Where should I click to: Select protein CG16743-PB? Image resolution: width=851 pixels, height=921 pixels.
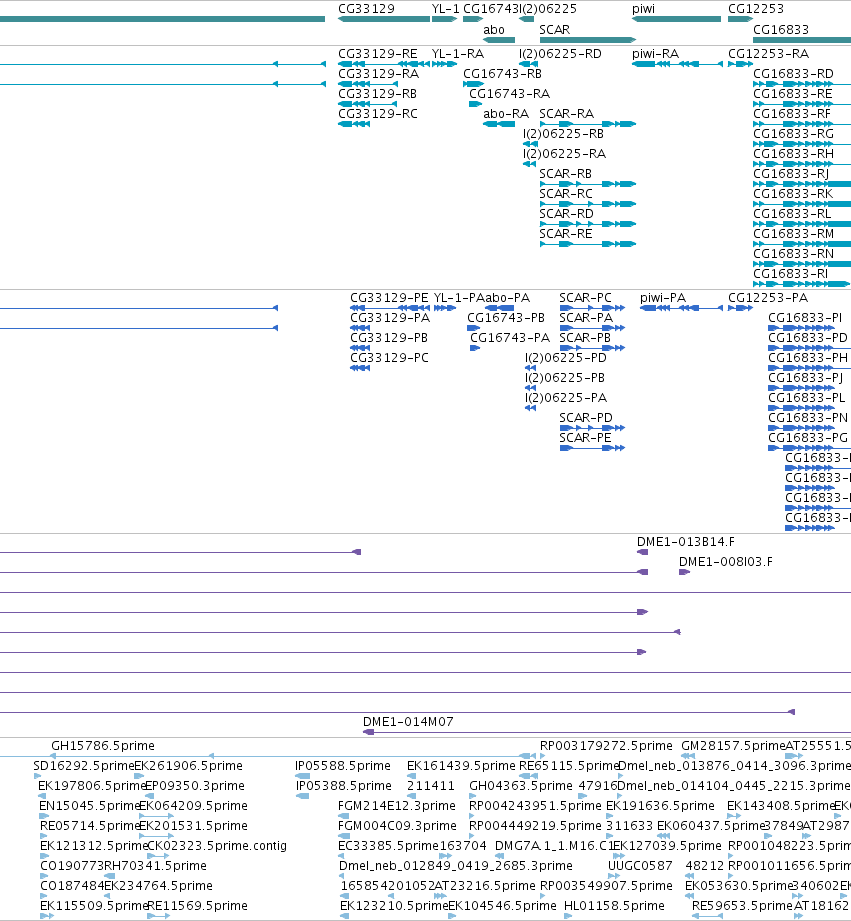tap(506, 318)
